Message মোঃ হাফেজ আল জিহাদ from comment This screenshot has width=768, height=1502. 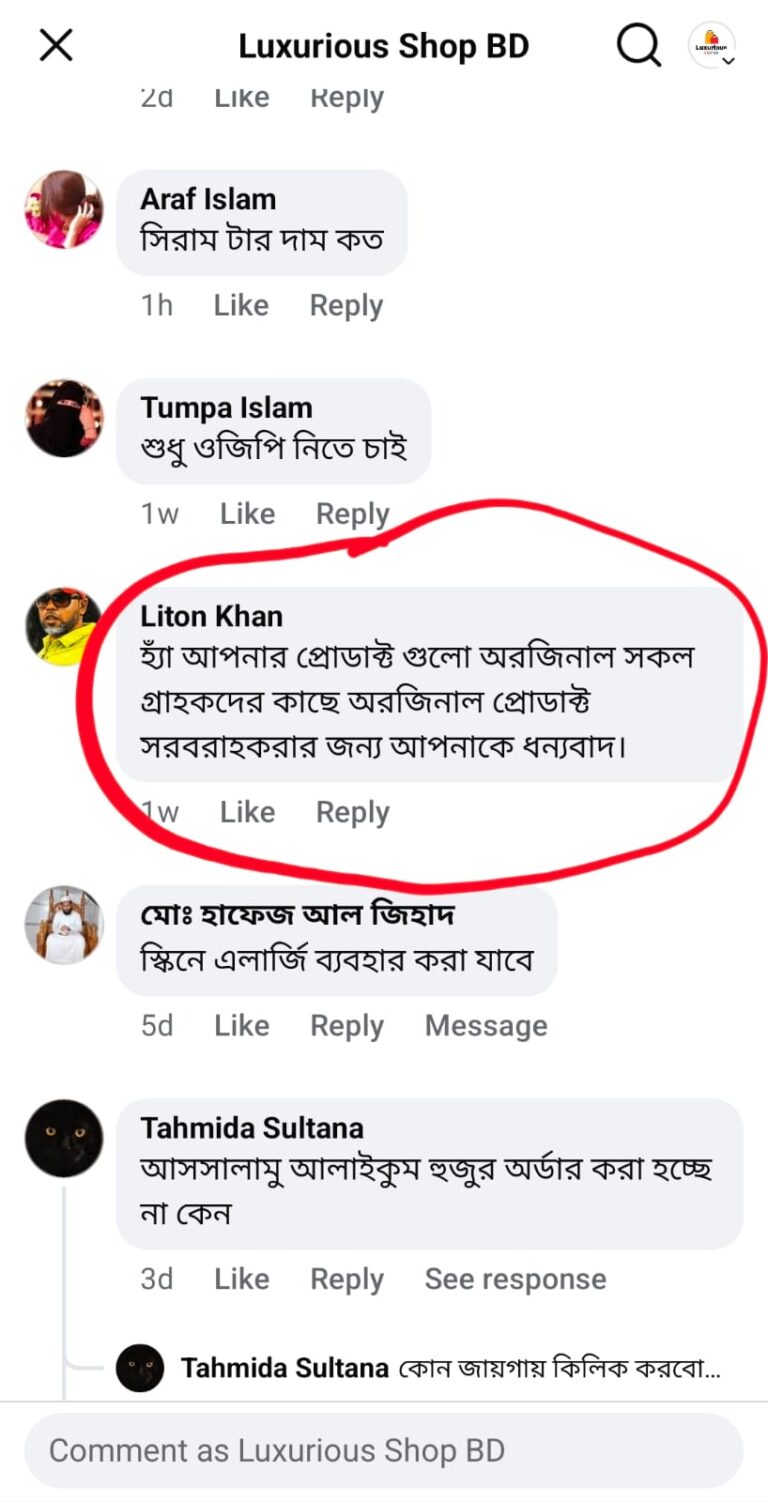coord(486,1026)
